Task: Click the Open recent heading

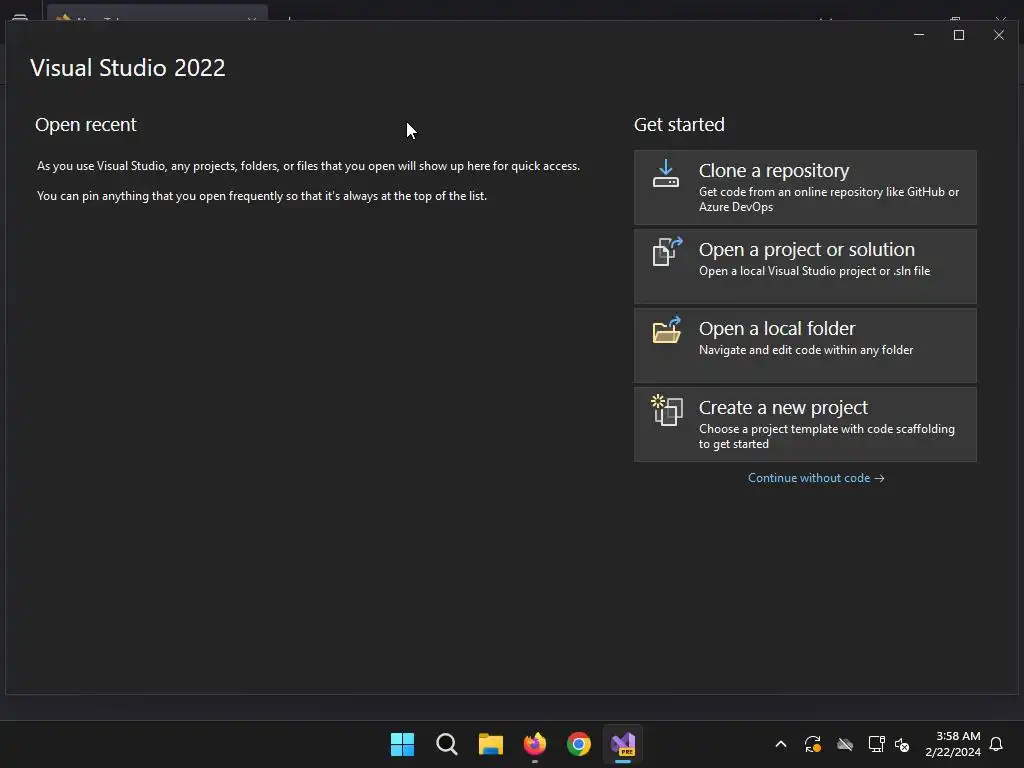Action: pyautogui.click(x=86, y=125)
